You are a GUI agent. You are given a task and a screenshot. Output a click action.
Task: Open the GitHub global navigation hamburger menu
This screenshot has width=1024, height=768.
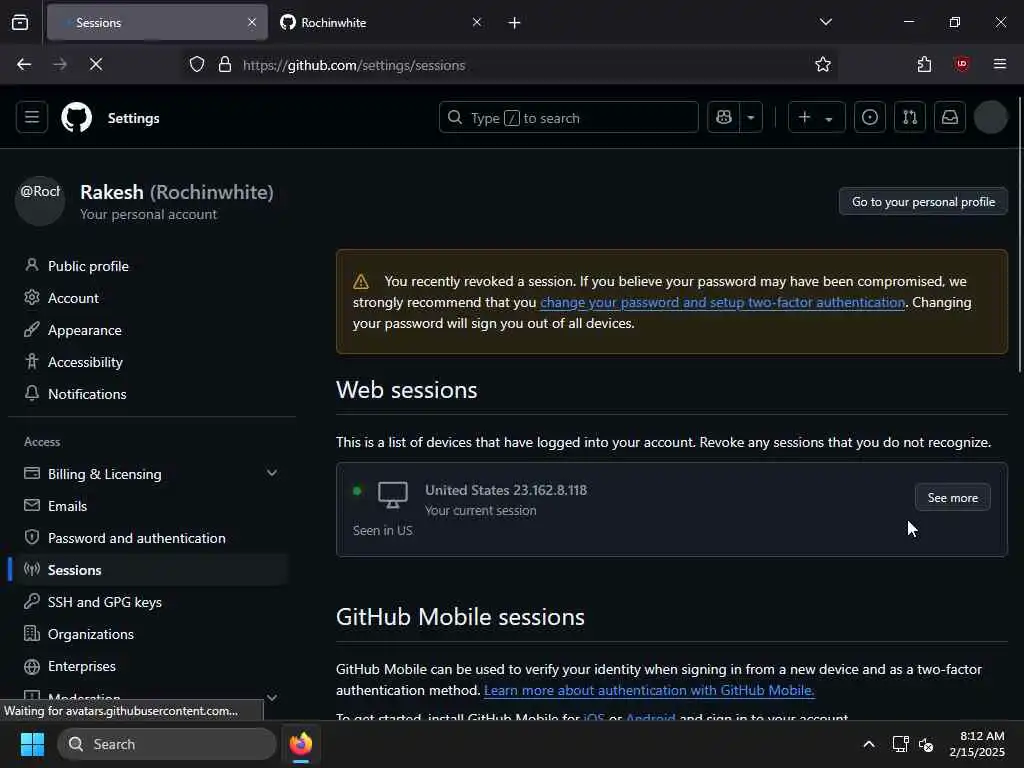(32, 118)
